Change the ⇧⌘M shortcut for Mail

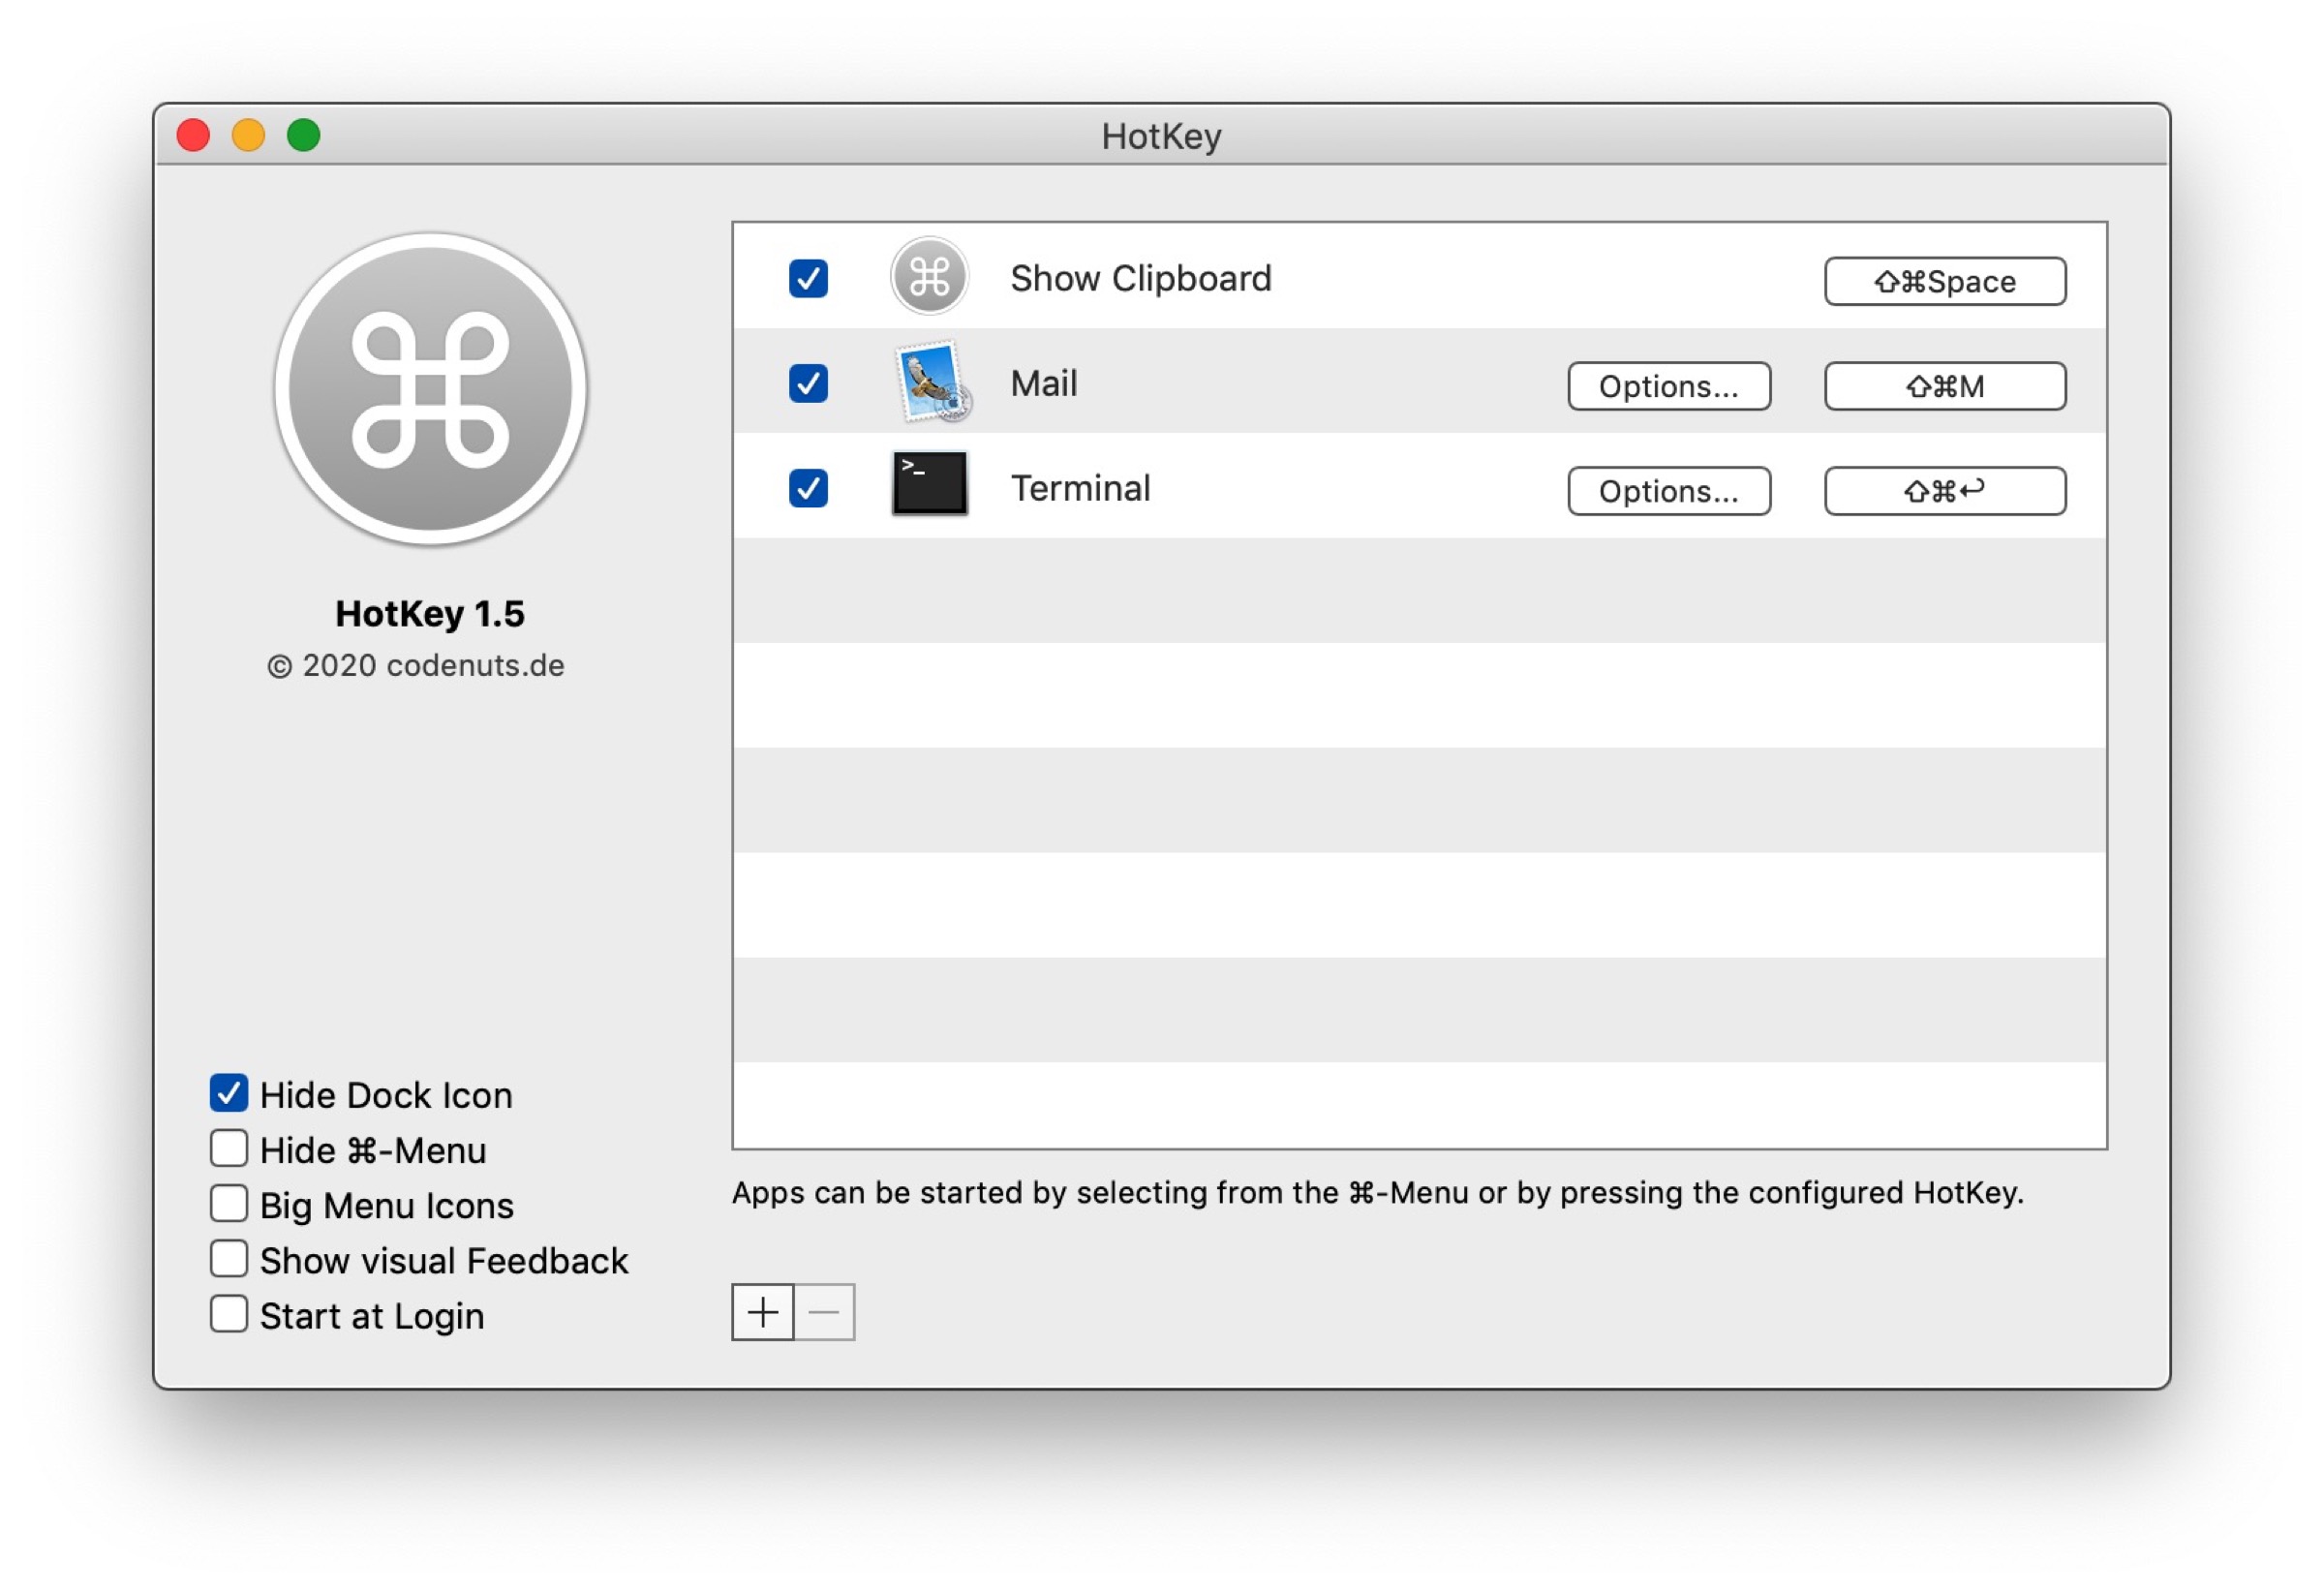pyautogui.click(x=1944, y=386)
